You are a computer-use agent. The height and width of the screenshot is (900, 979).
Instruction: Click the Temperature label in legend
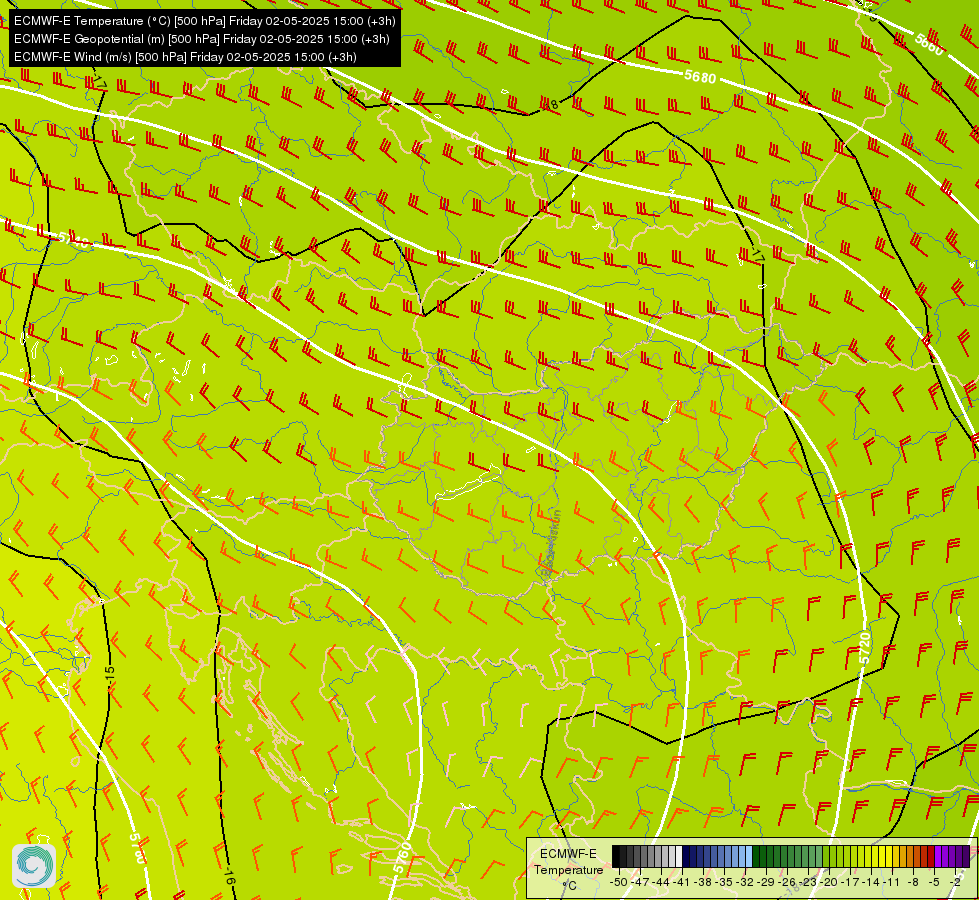pos(569,870)
